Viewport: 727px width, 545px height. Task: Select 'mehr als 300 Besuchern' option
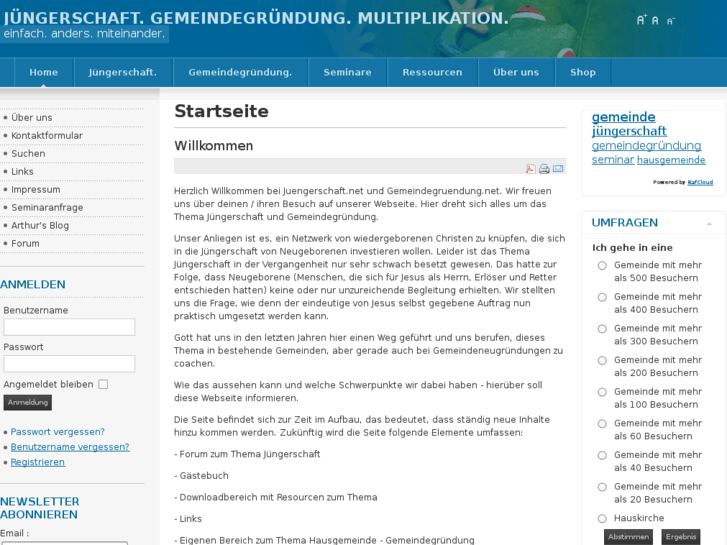point(602,329)
